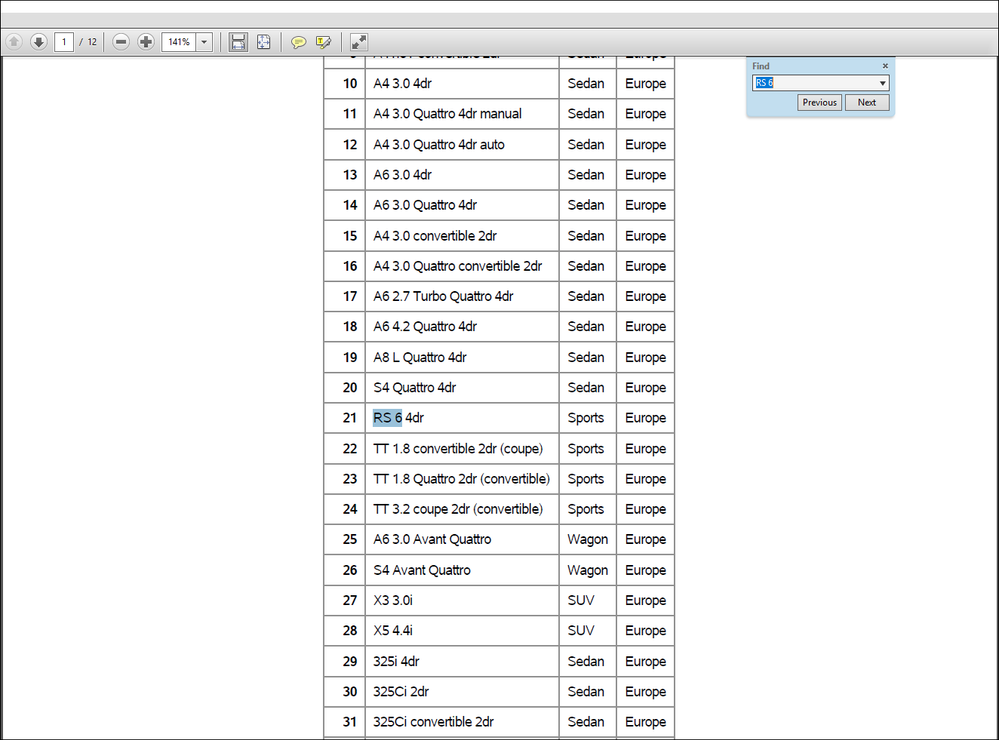
Task: Click 'Europe' origin in row 31
Action: tap(645, 722)
